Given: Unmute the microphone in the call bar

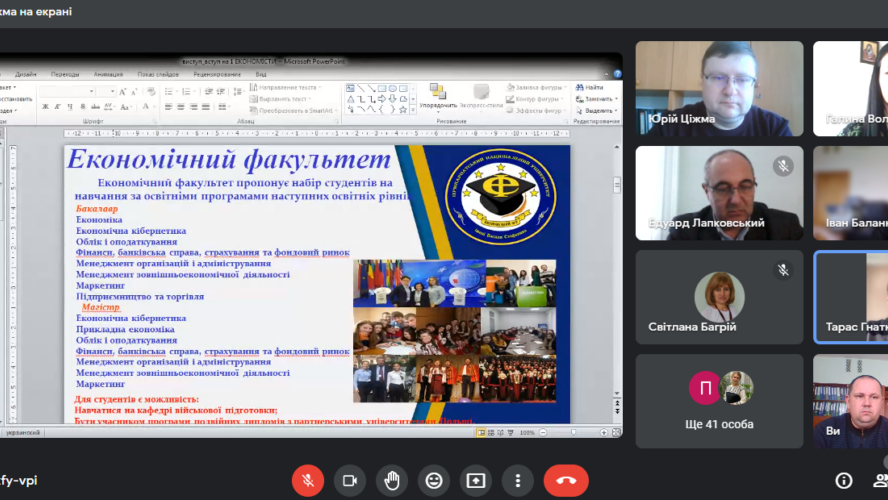Looking at the screenshot, I should [x=307, y=480].
